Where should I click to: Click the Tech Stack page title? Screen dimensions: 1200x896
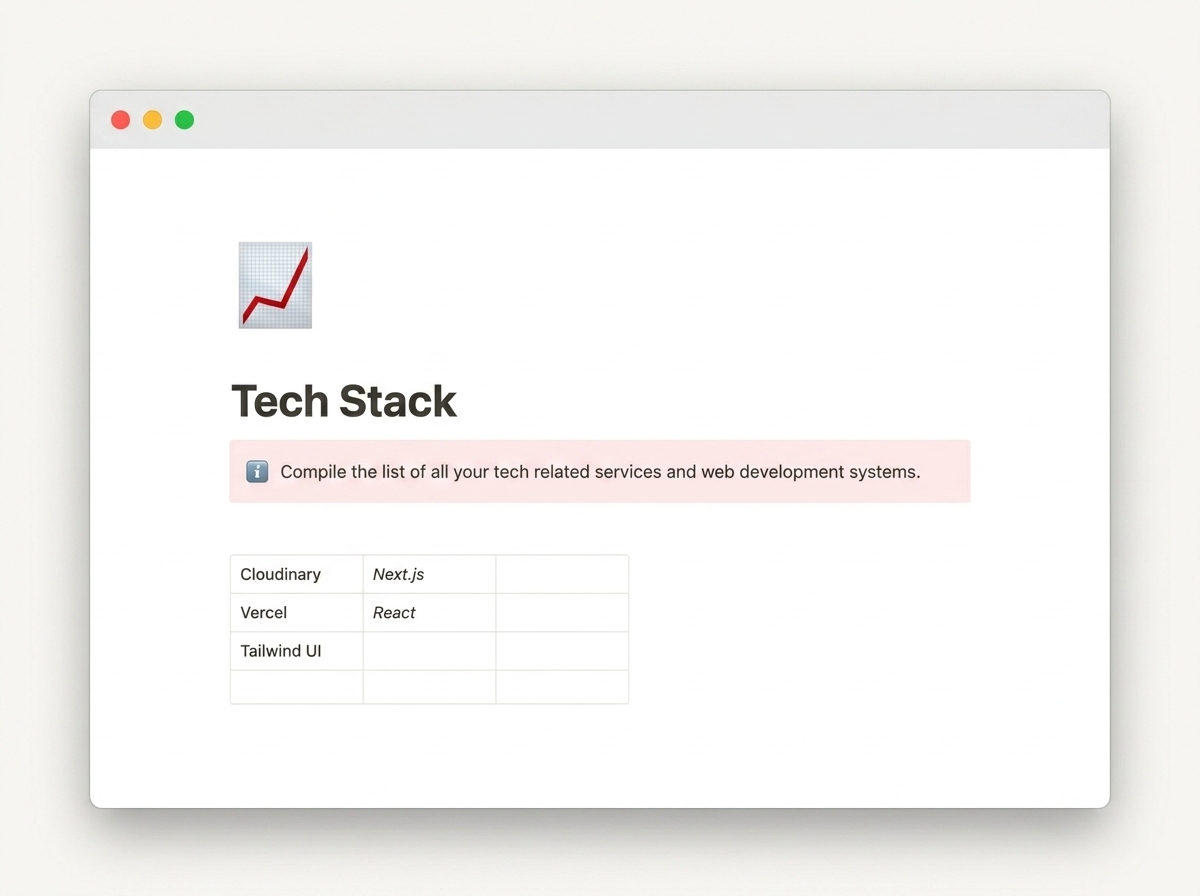pos(344,401)
